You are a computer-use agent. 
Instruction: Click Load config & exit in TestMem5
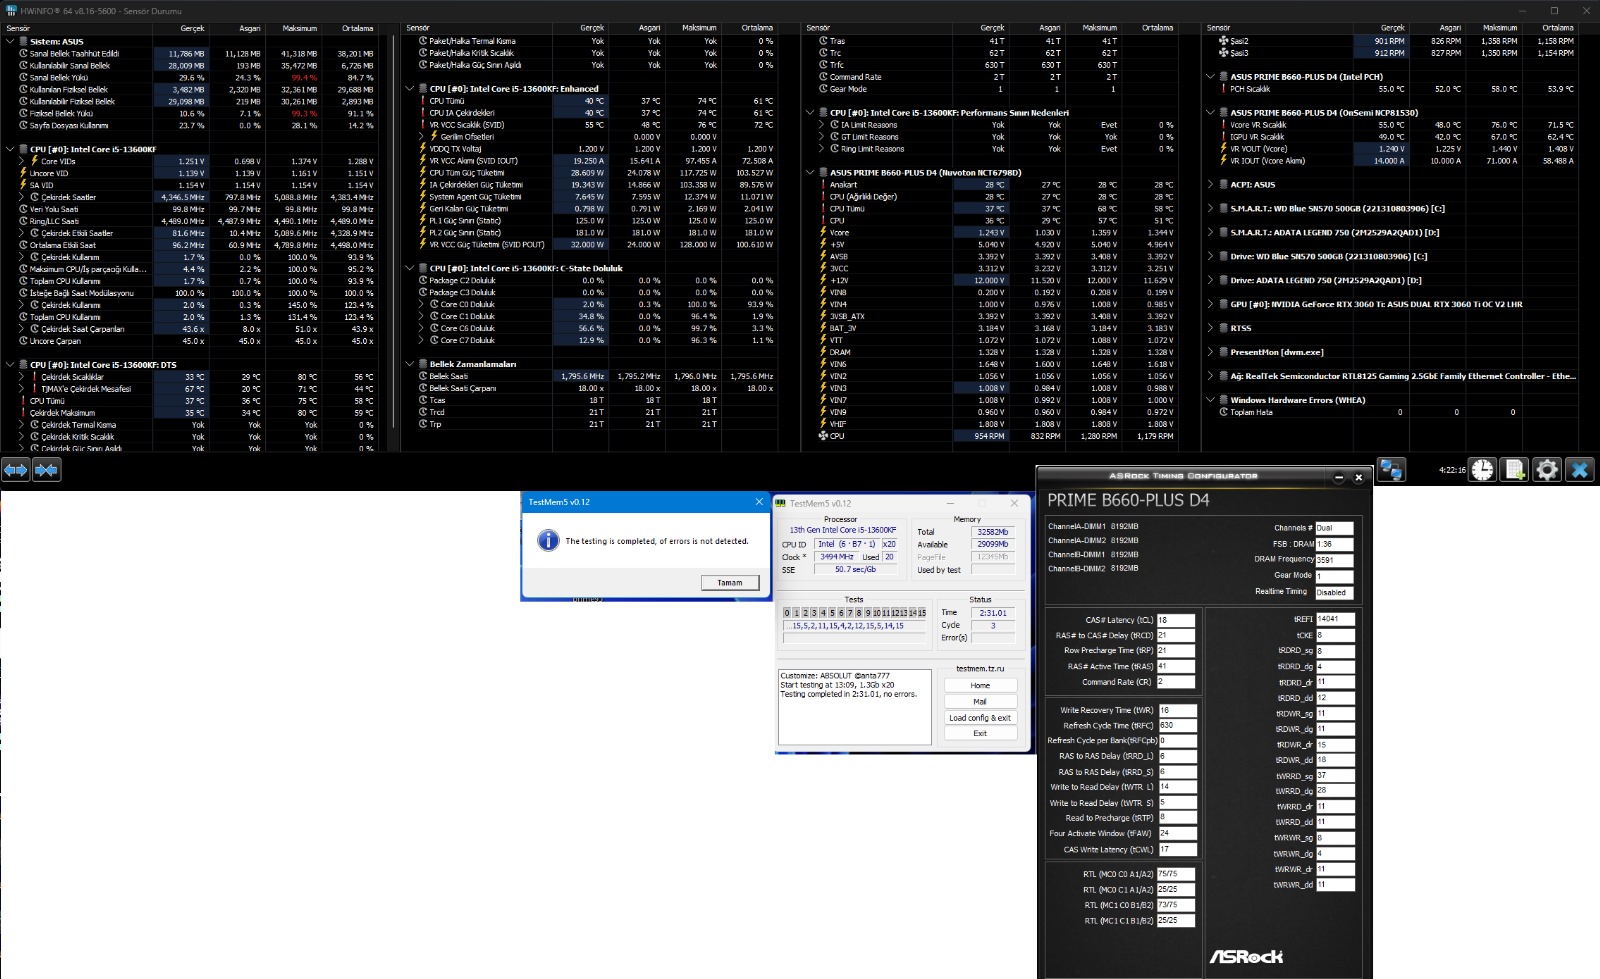tap(980, 718)
